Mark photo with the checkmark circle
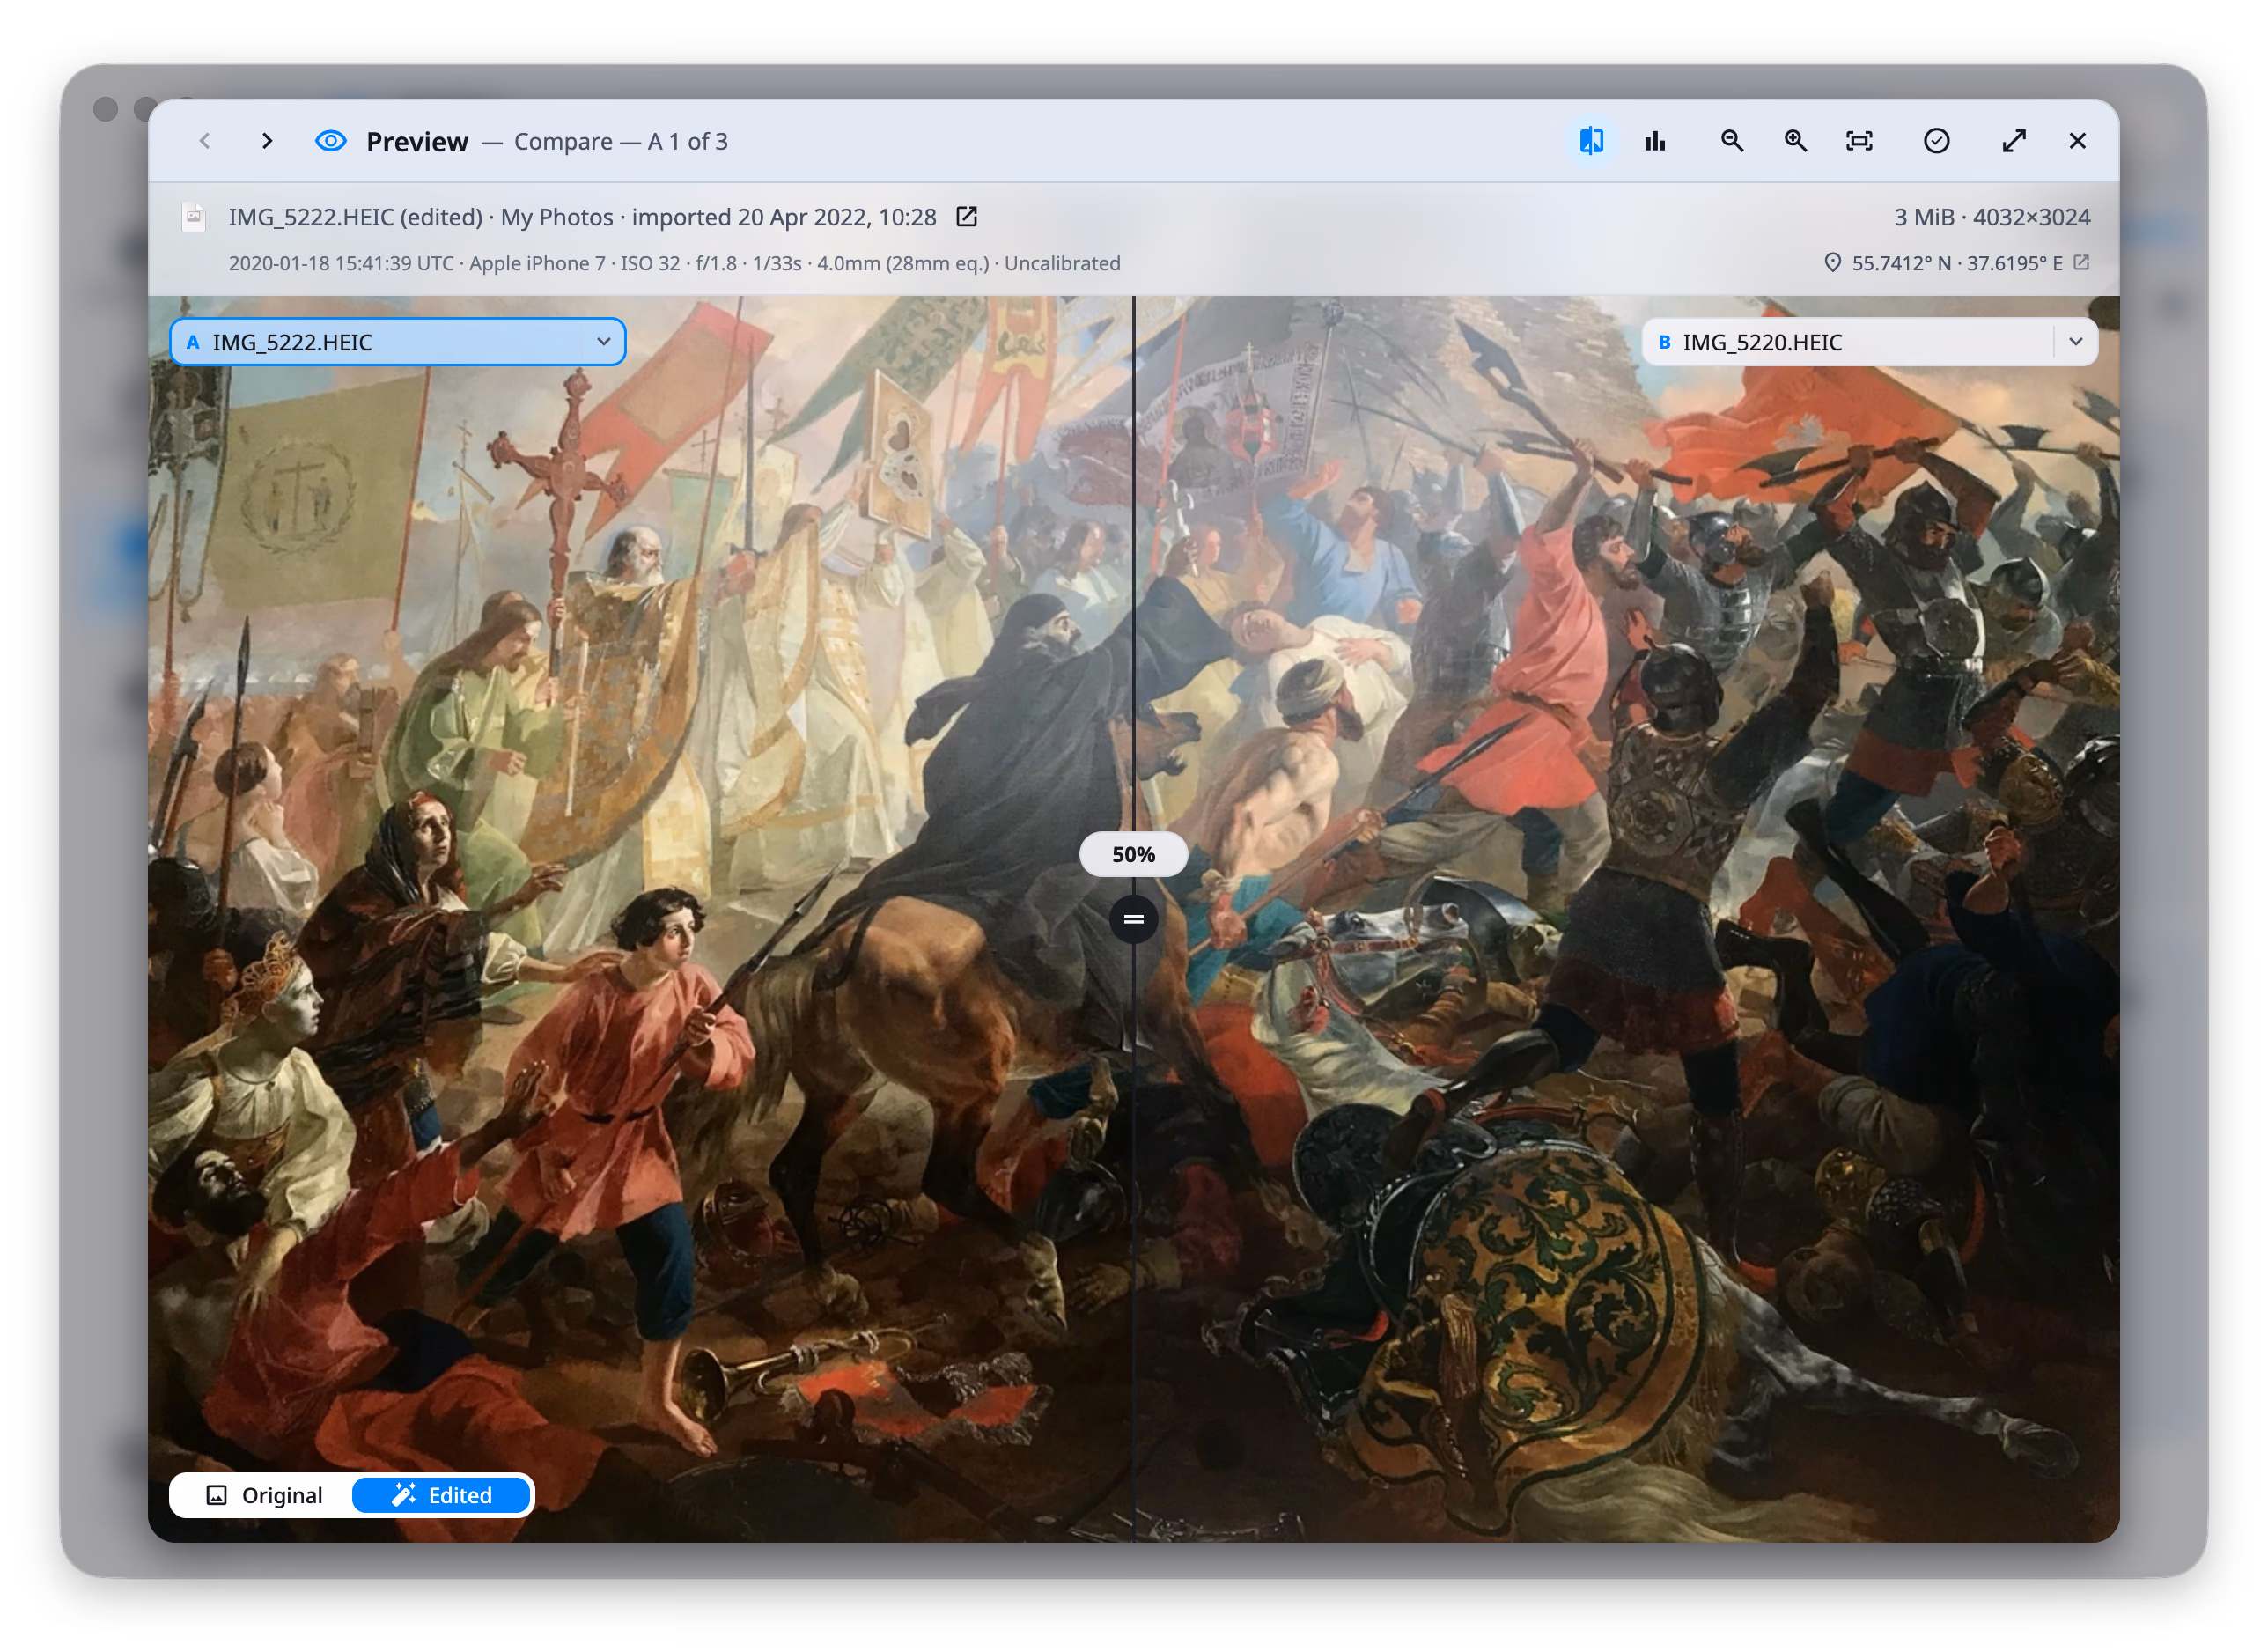Image resolution: width=2268 pixels, height=1652 pixels. tap(1937, 141)
